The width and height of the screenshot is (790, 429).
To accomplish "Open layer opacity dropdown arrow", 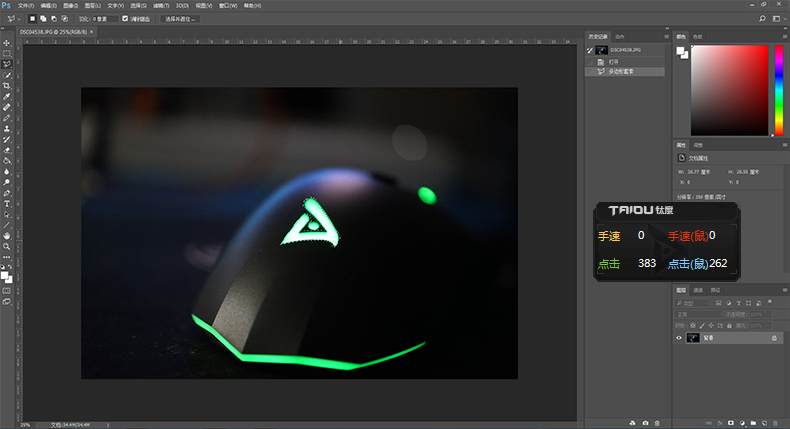I will click(x=768, y=315).
